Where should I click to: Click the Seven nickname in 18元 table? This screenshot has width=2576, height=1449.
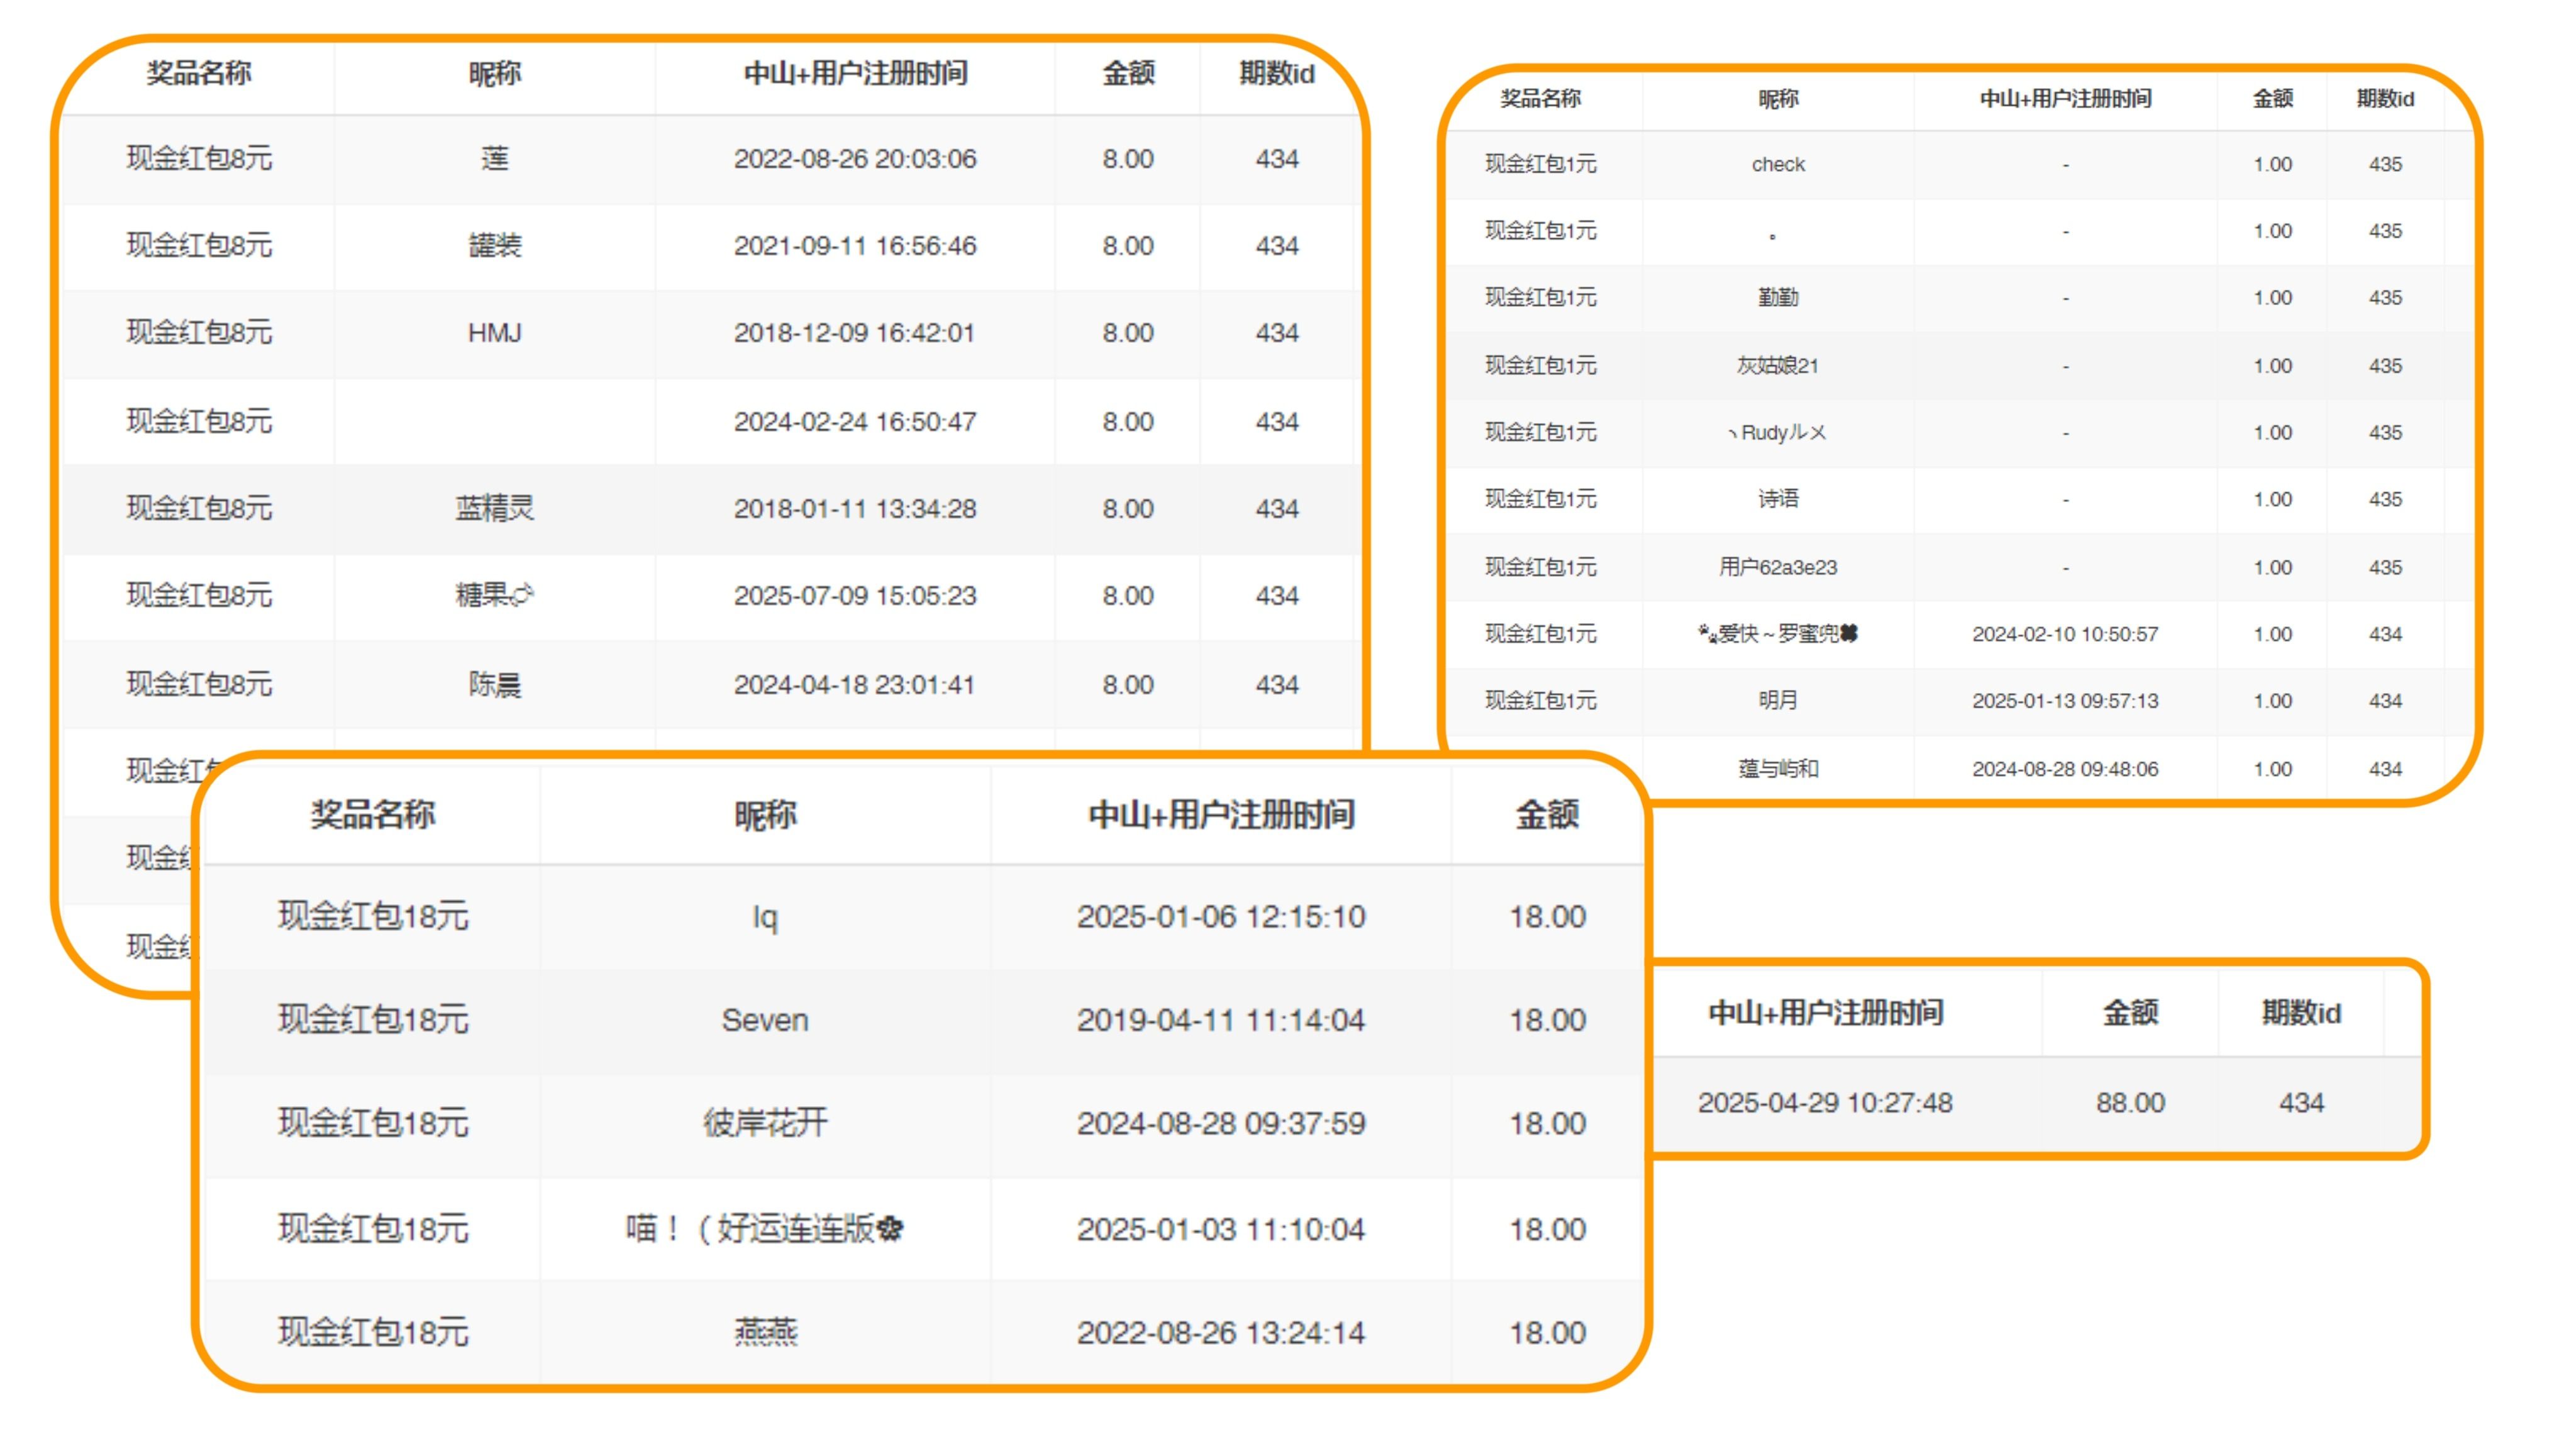764,1020
